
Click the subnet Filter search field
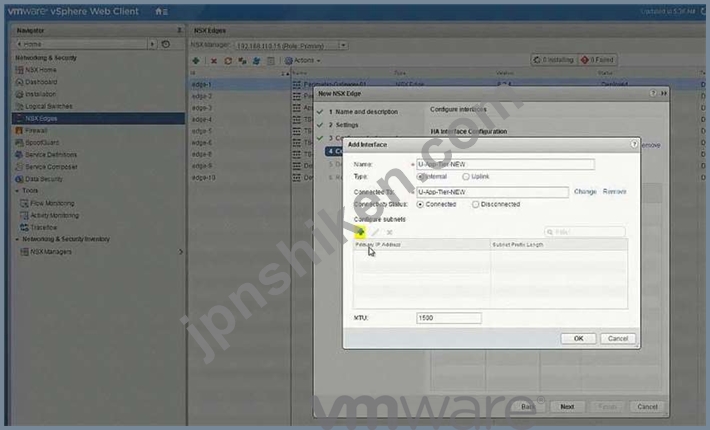(x=585, y=232)
